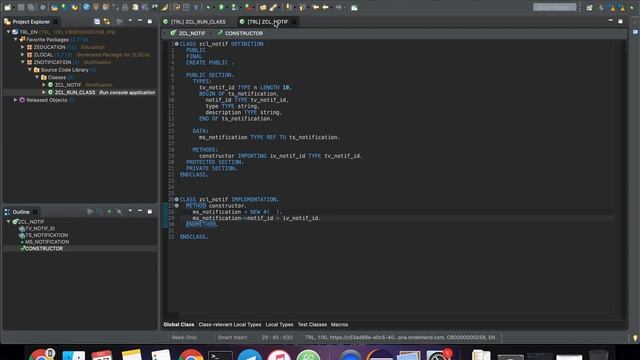Minimize the editor area

point(611,21)
